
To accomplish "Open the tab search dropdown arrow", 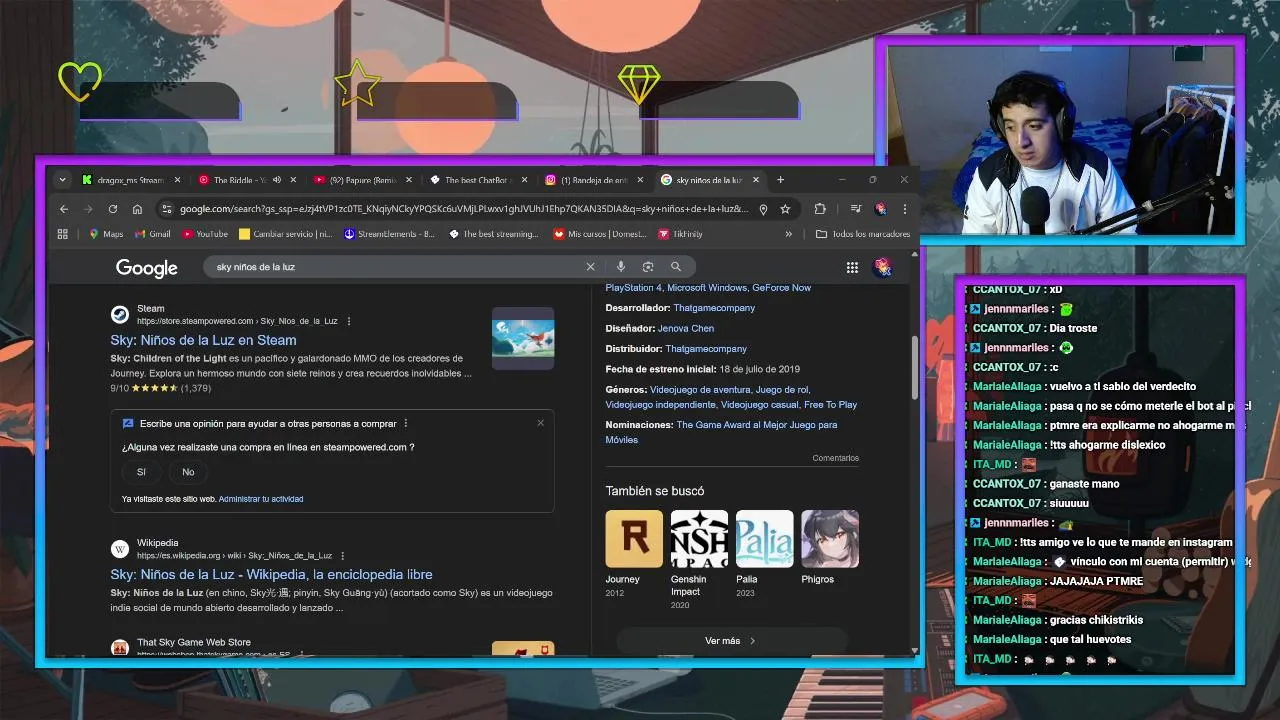I will pos(62,180).
